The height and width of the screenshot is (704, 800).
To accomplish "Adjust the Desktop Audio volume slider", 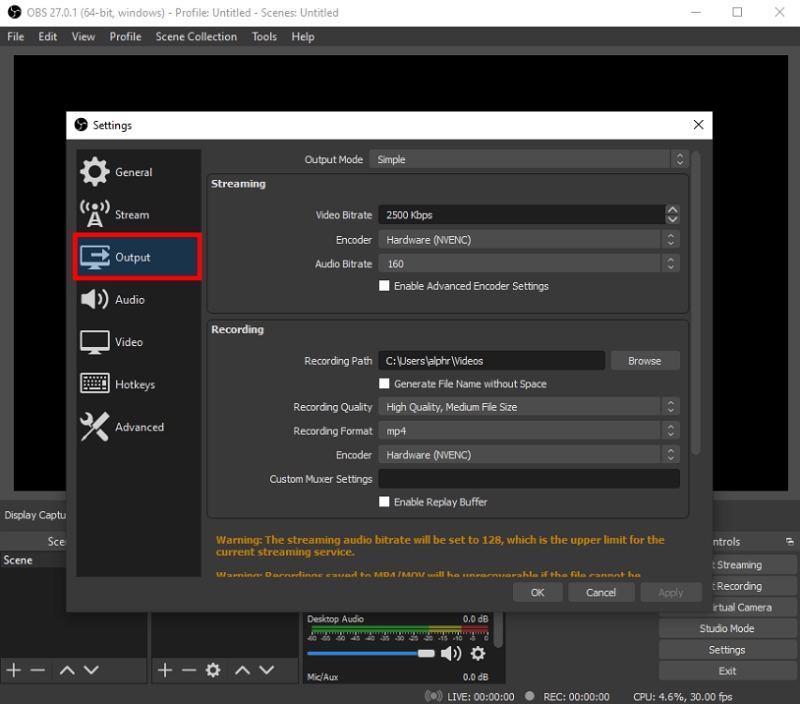I will [426, 653].
